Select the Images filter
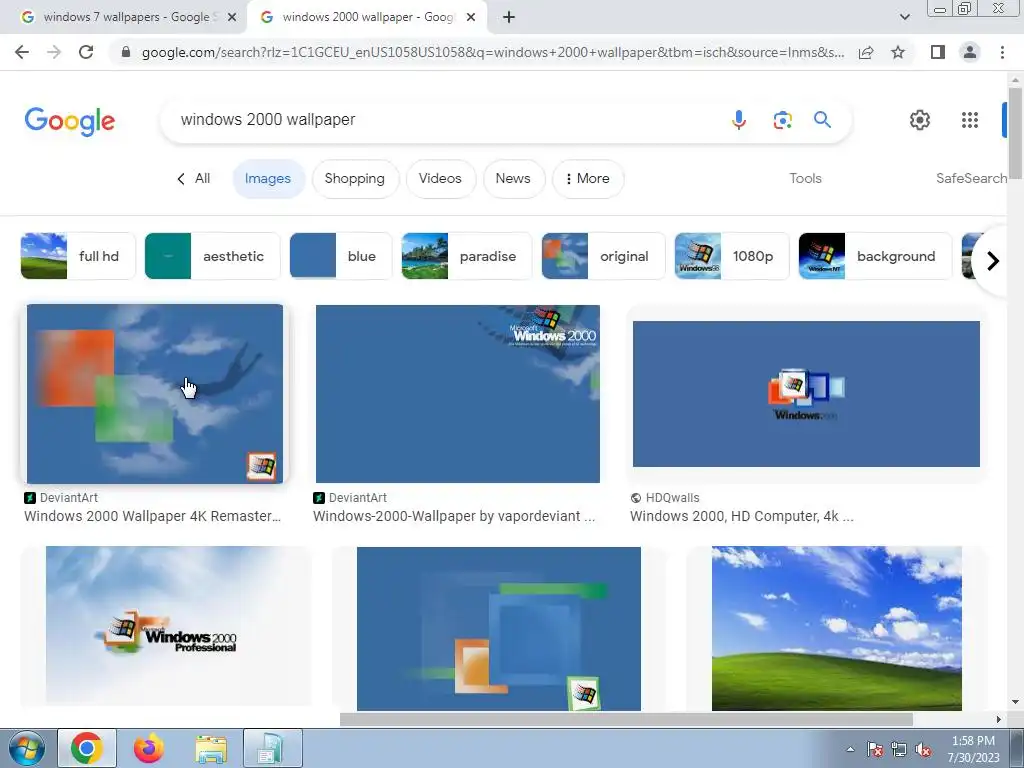This screenshot has height=768, width=1024. (x=268, y=178)
